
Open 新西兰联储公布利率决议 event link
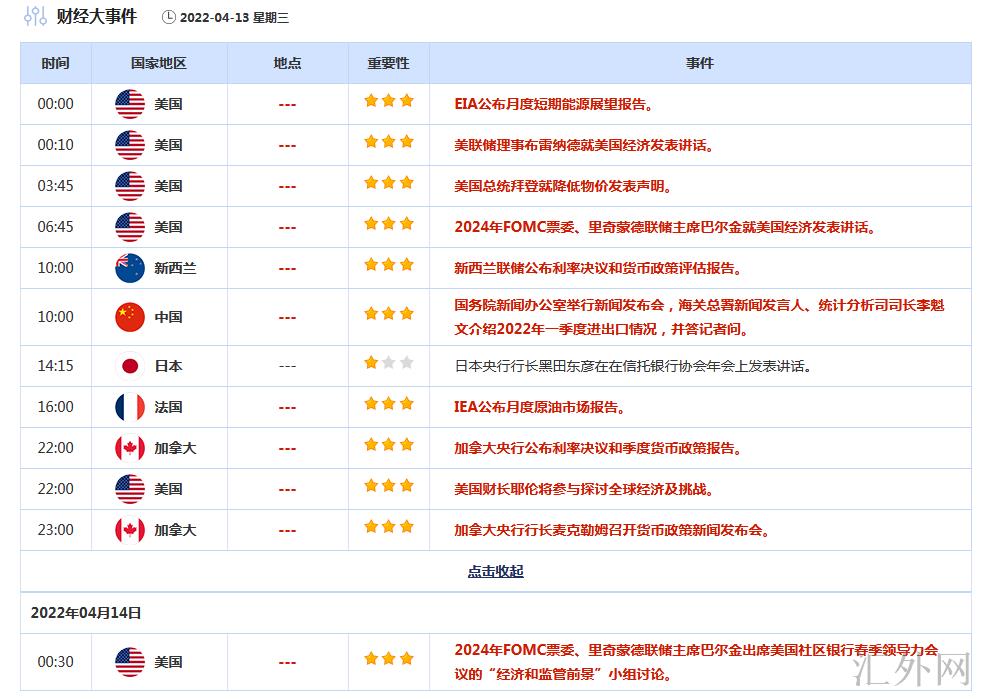[x=598, y=268]
